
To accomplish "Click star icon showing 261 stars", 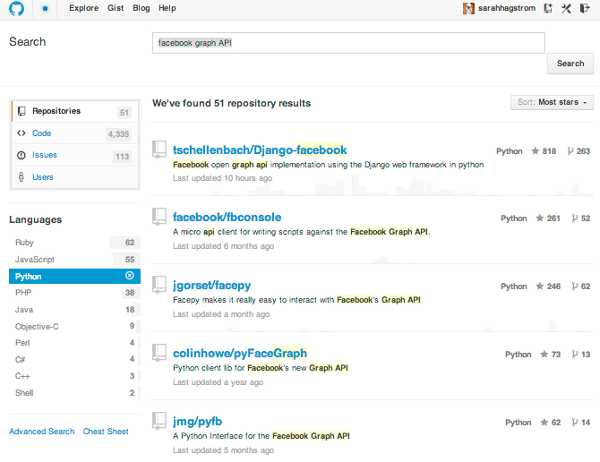I will (540, 218).
